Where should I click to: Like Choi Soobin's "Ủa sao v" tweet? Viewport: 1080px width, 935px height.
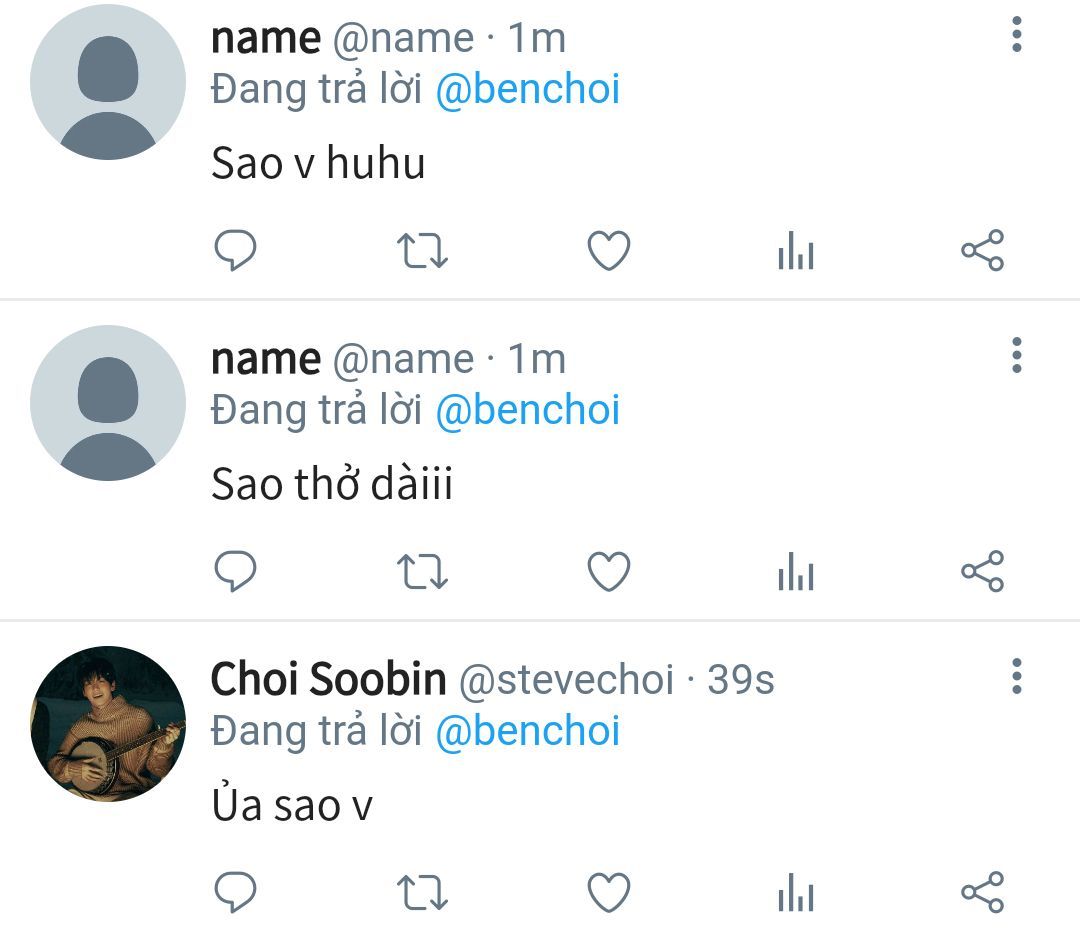pos(608,892)
